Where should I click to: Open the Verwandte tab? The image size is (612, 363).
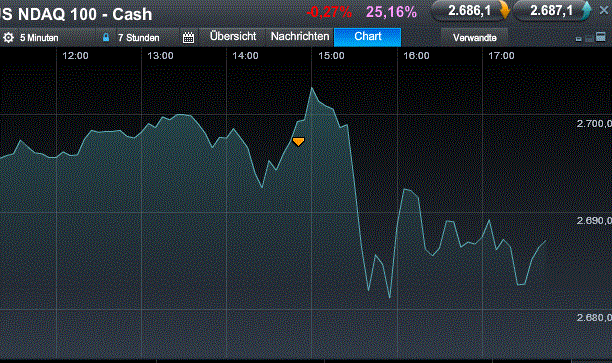click(475, 37)
